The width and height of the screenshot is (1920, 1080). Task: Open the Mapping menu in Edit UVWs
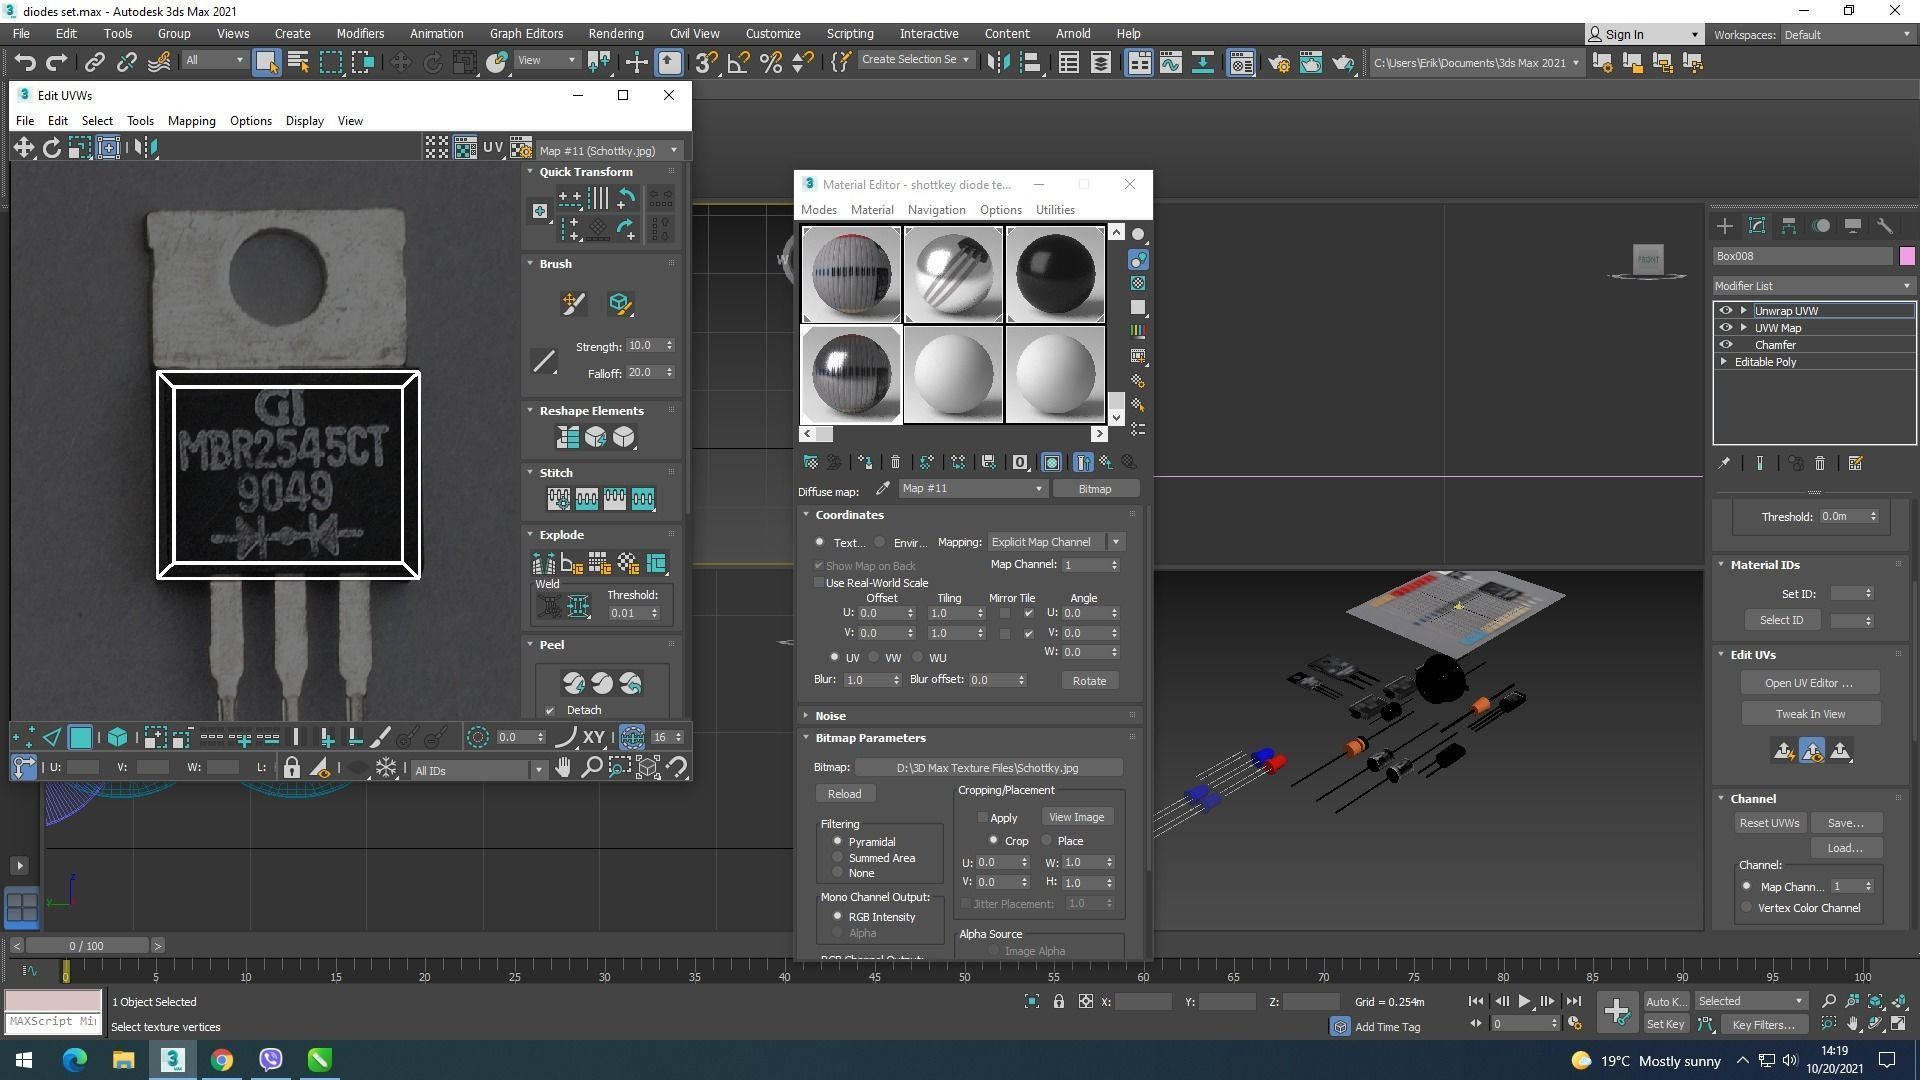point(191,121)
